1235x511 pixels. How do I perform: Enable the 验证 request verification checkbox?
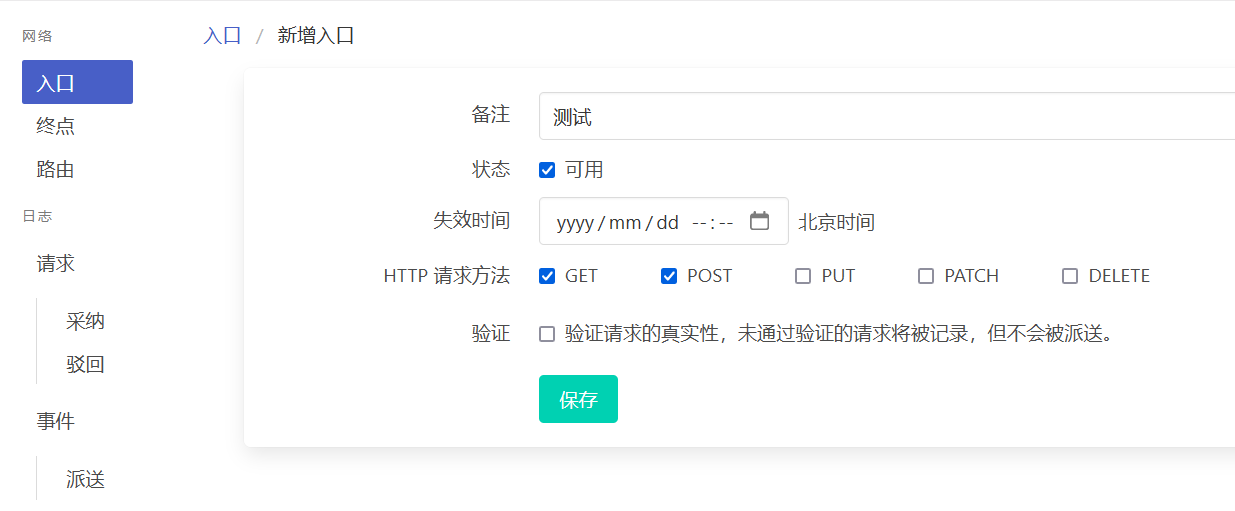[x=547, y=334]
